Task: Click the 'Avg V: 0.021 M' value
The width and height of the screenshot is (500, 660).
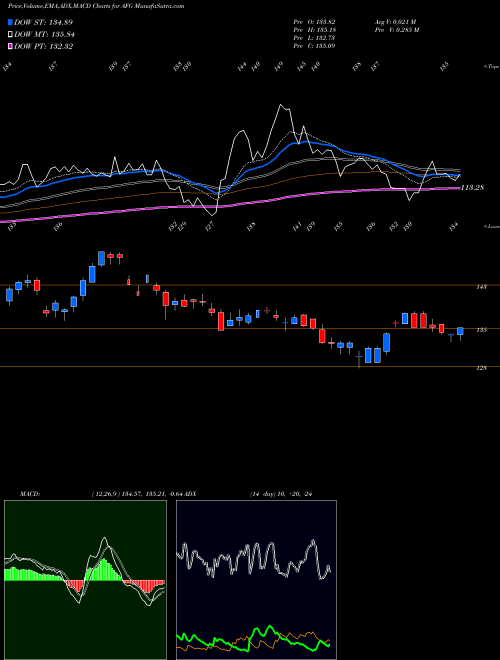Action: pos(395,22)
